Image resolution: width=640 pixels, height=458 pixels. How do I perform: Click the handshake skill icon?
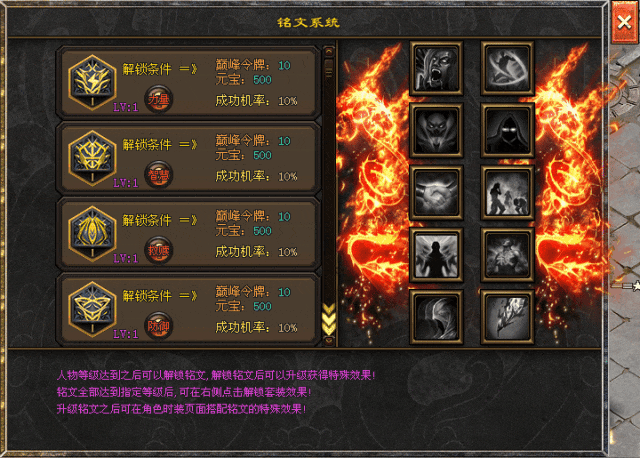pos(436,193)
